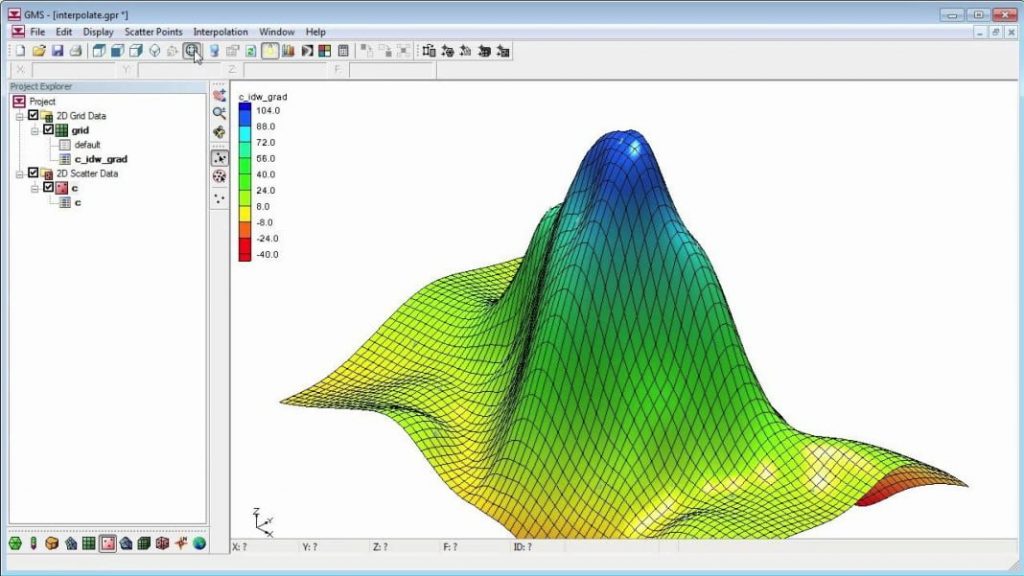Select the default dataset under grid
Image resolution: width=1024 pixels, height=576 pixels.
[87, 145]
